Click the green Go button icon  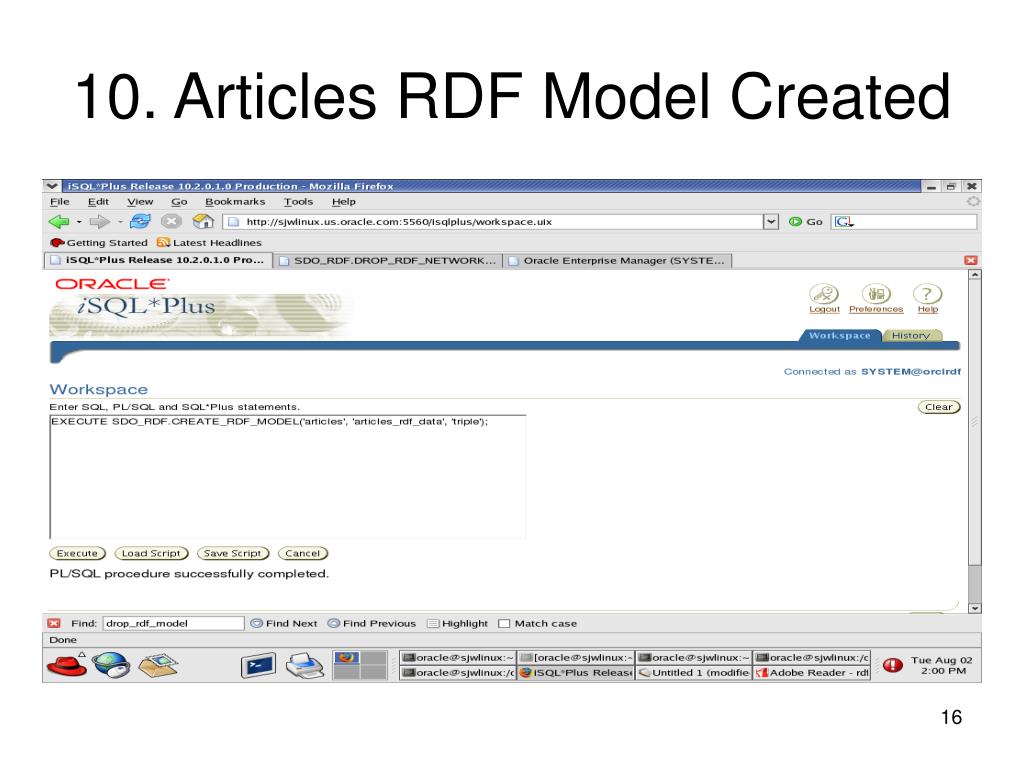pyautogui.click(x=795, y=222)
